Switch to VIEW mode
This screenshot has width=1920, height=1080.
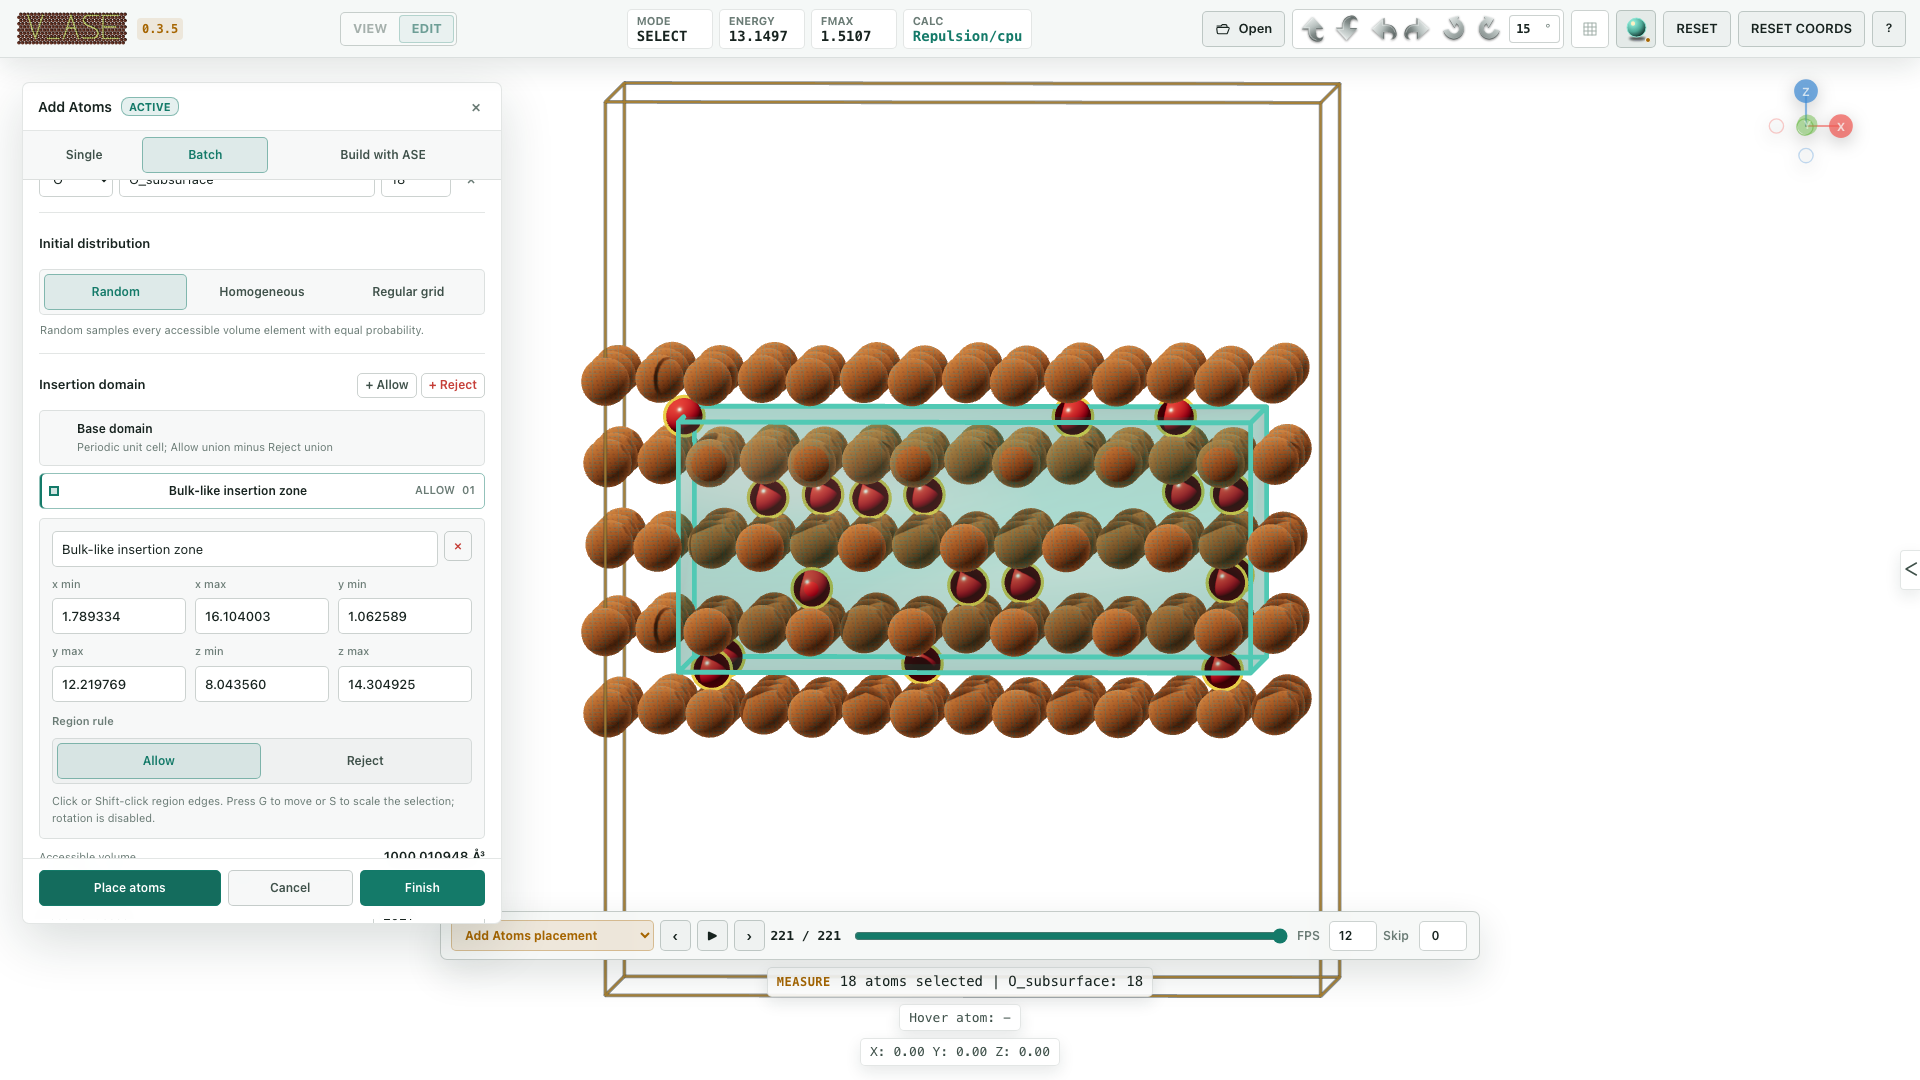pyautogui.click(x=370, y=29)
